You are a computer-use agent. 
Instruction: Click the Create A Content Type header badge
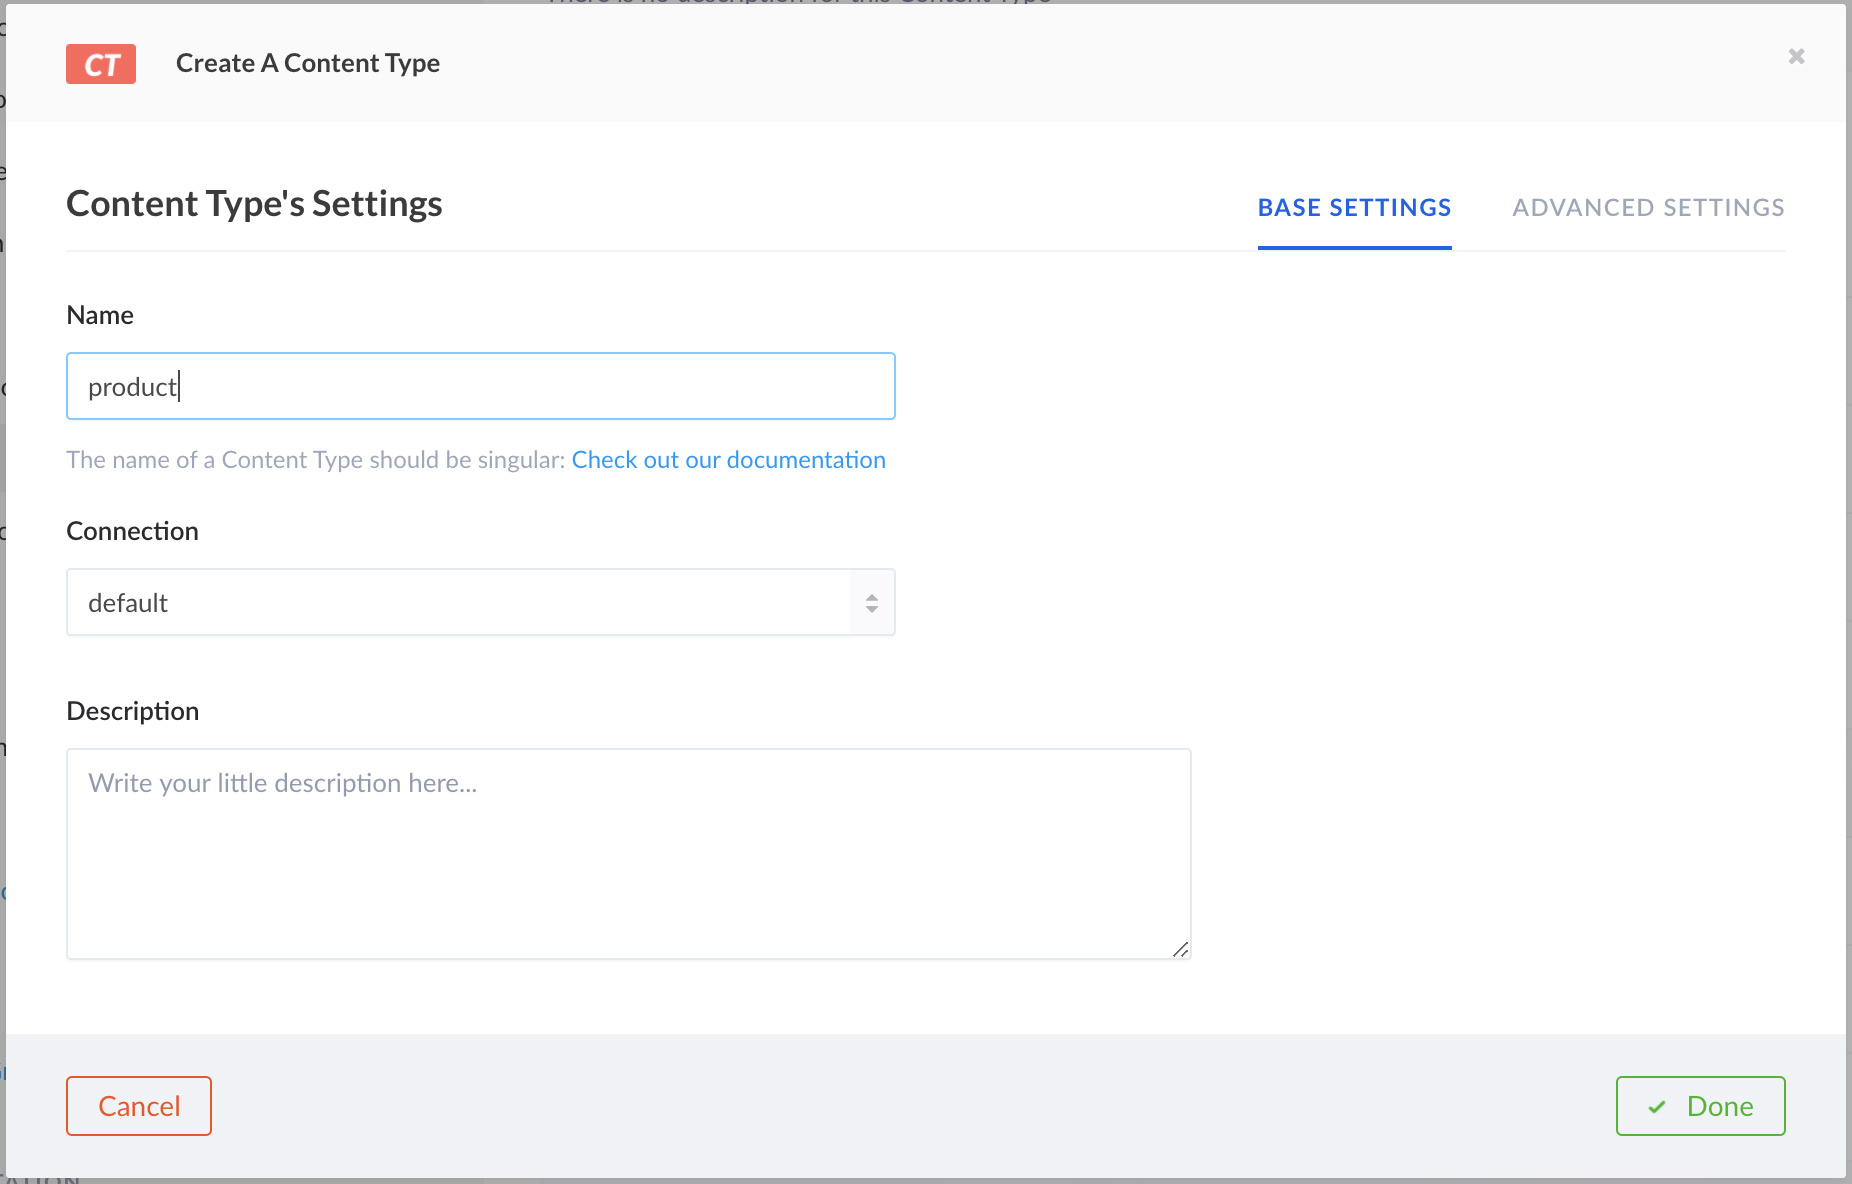pyautogui.click(x=100, y=63)
